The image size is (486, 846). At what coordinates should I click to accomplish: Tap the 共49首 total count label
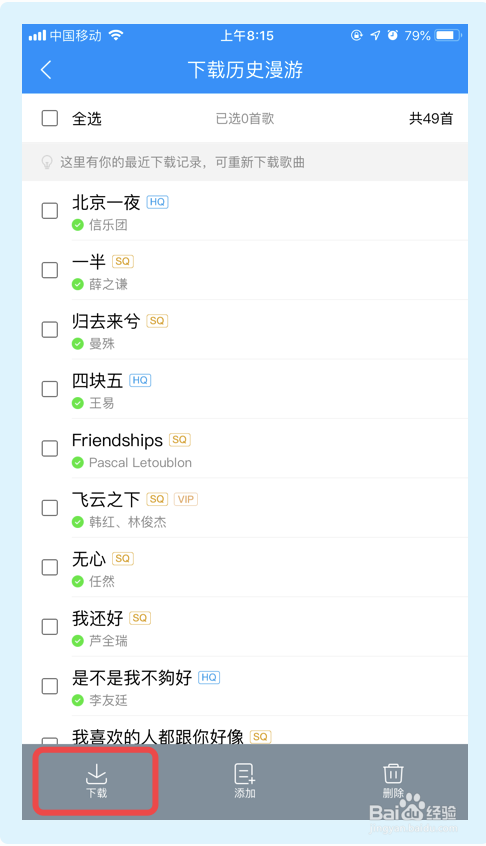[x=431, y=119]
